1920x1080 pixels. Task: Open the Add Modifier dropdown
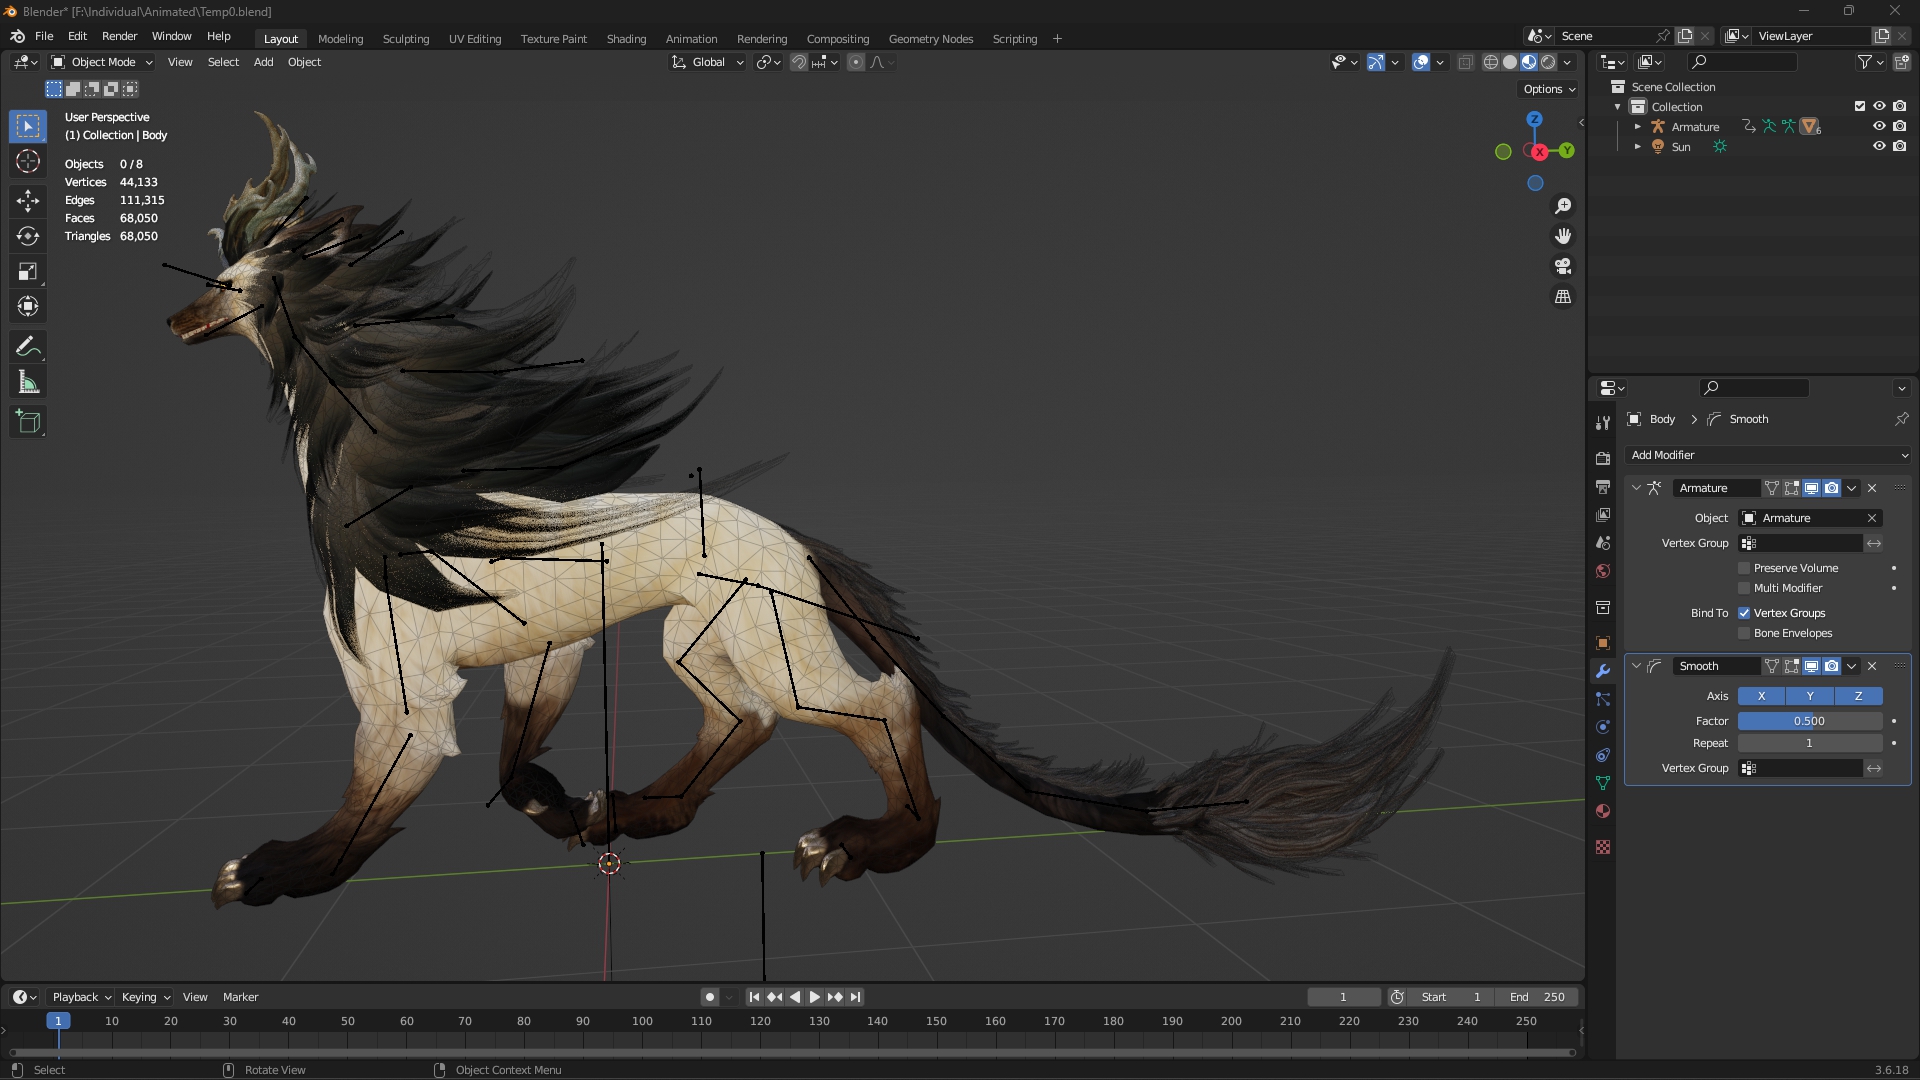coord(1768,455)
